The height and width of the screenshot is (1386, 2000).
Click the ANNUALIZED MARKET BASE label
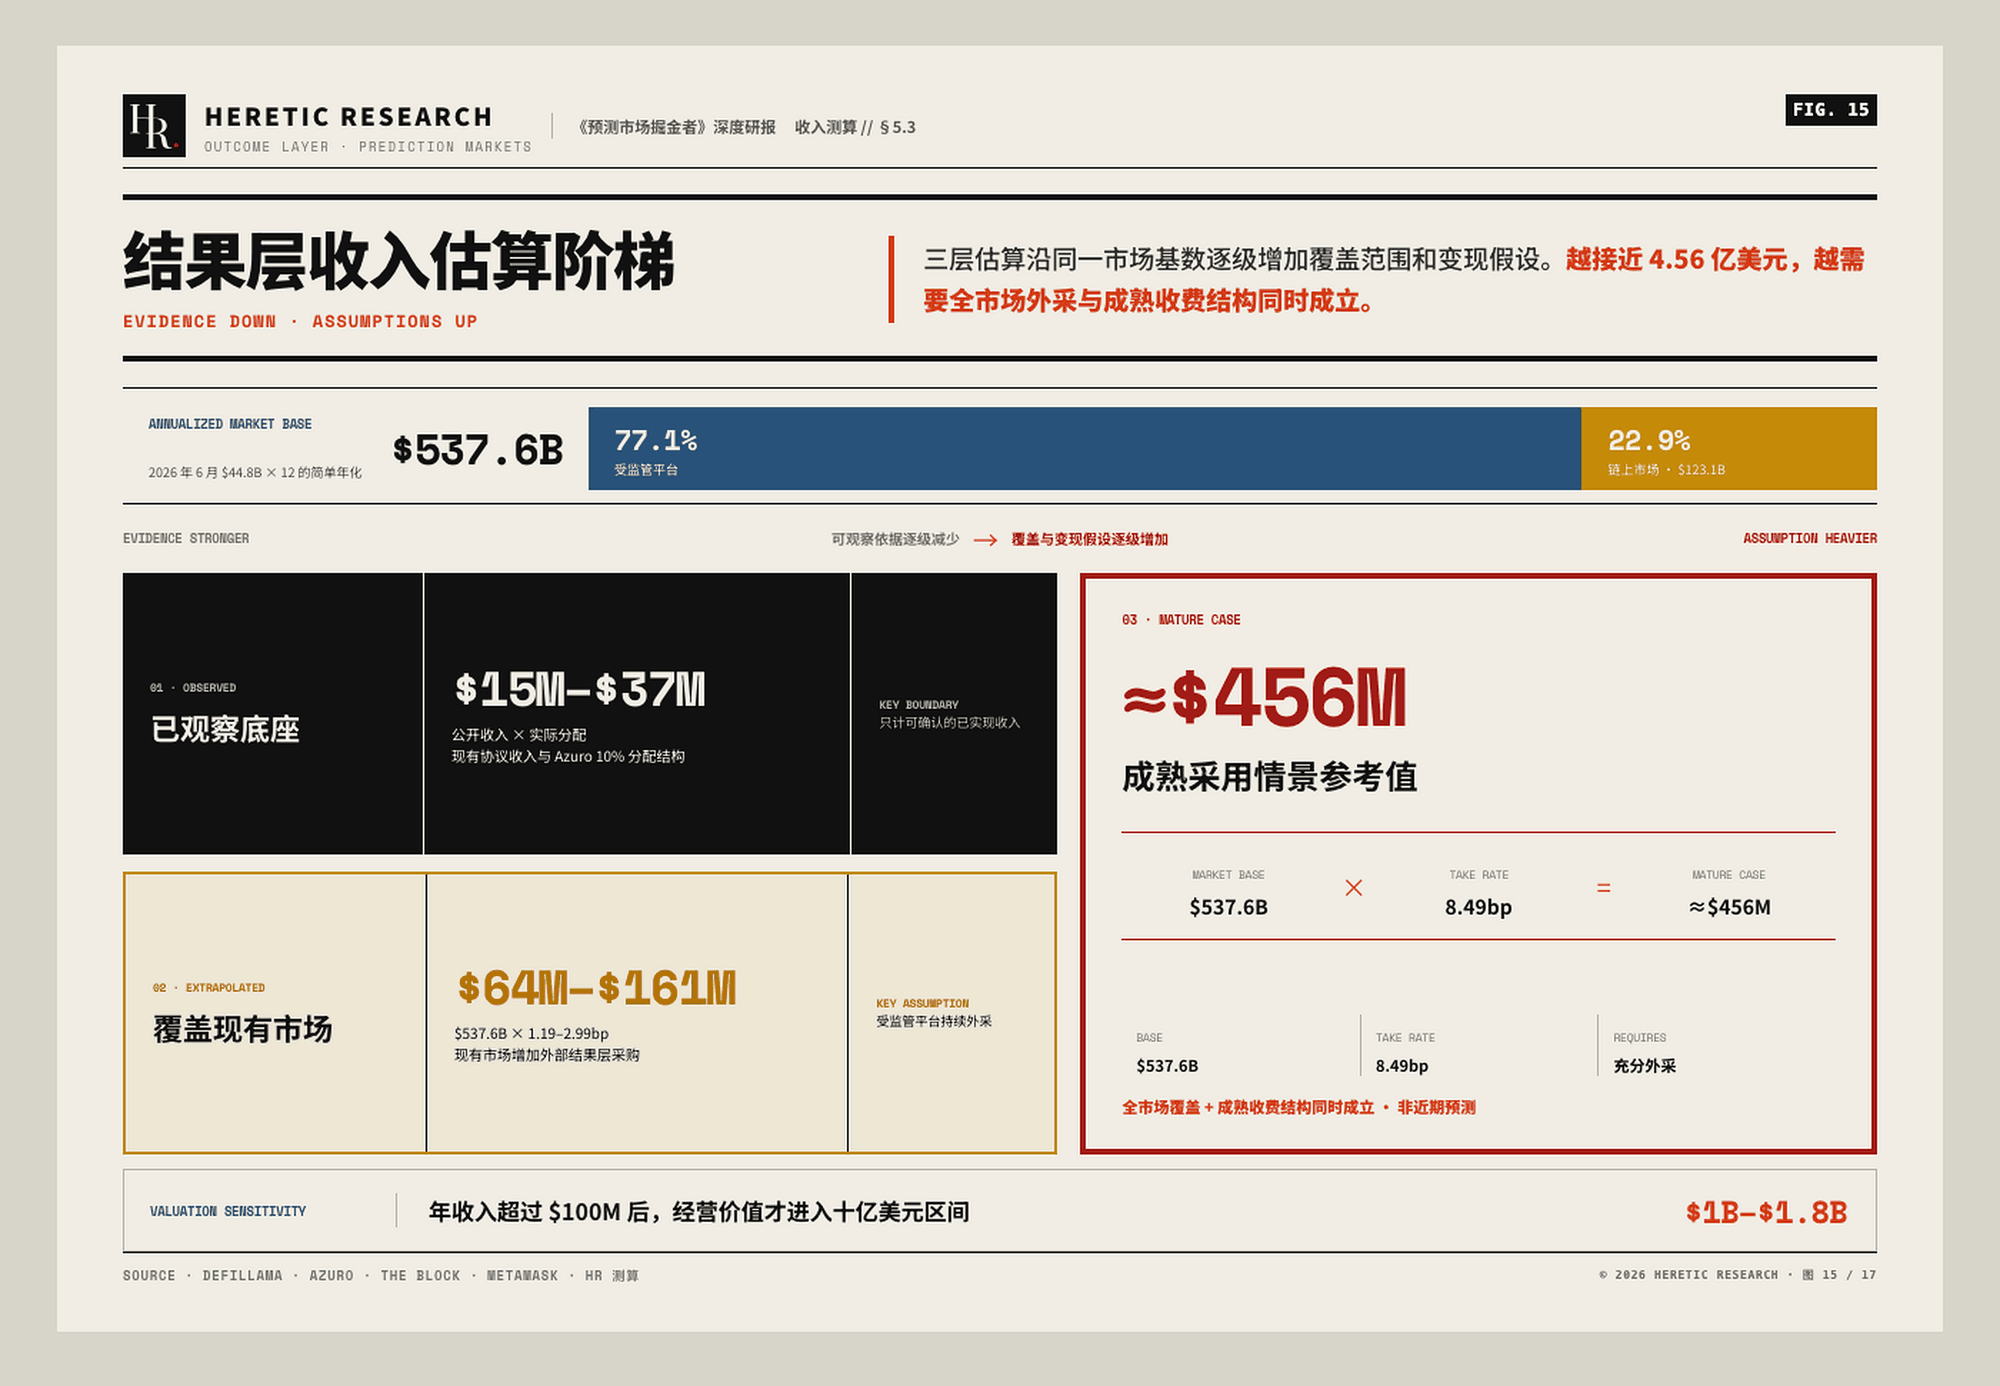point(230,424)
